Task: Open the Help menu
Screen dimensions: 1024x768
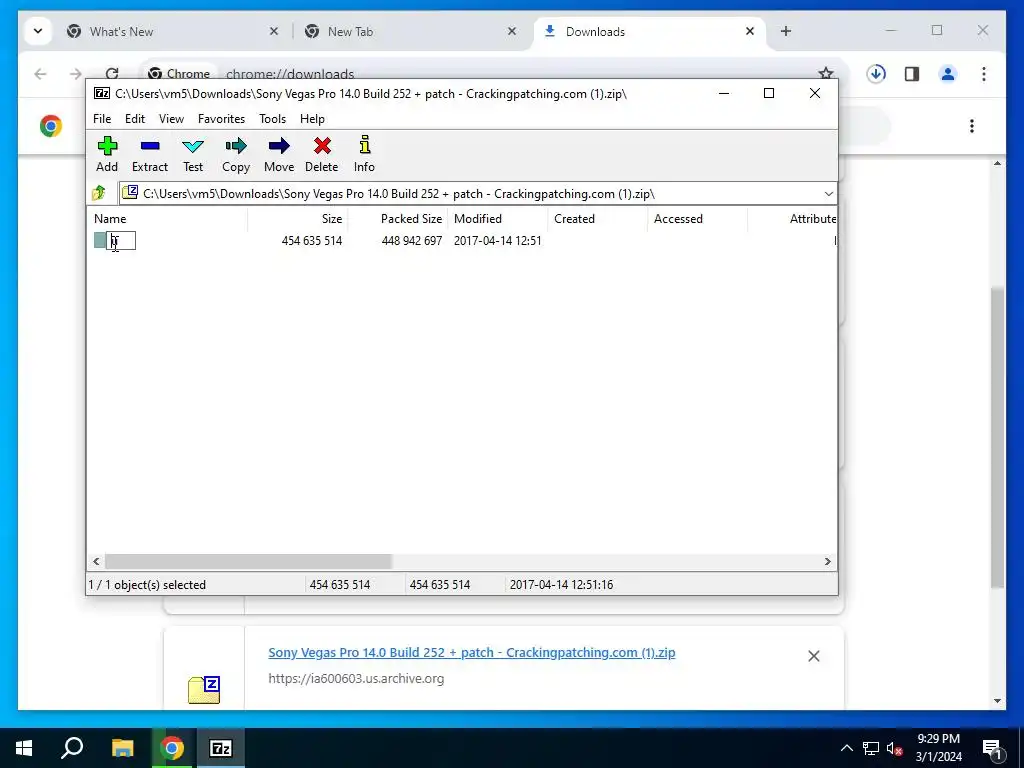Action: click(x=312, y=119)
